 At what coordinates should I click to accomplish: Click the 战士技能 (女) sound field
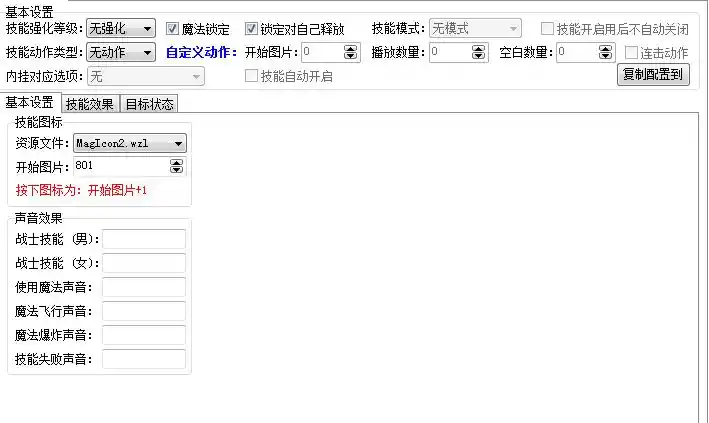[x=144, y=263]
